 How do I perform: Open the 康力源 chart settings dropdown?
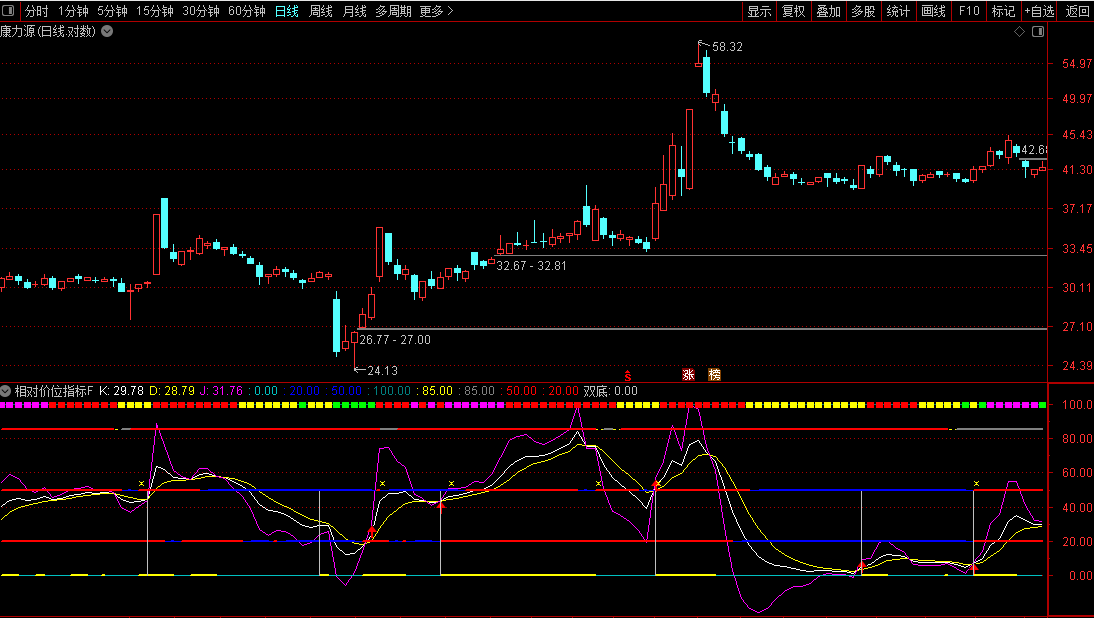point(107,31)
